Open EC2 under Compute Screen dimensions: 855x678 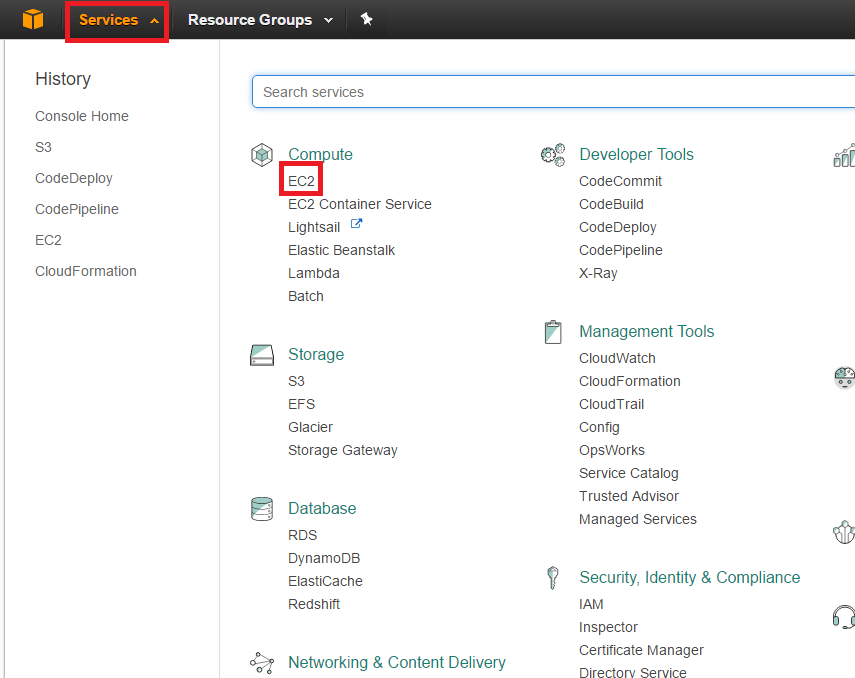click(301, 181)
